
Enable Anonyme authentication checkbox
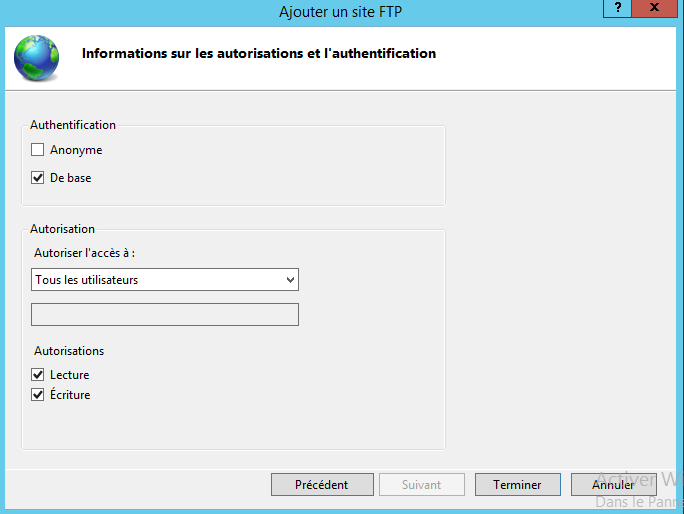[38, 150]
